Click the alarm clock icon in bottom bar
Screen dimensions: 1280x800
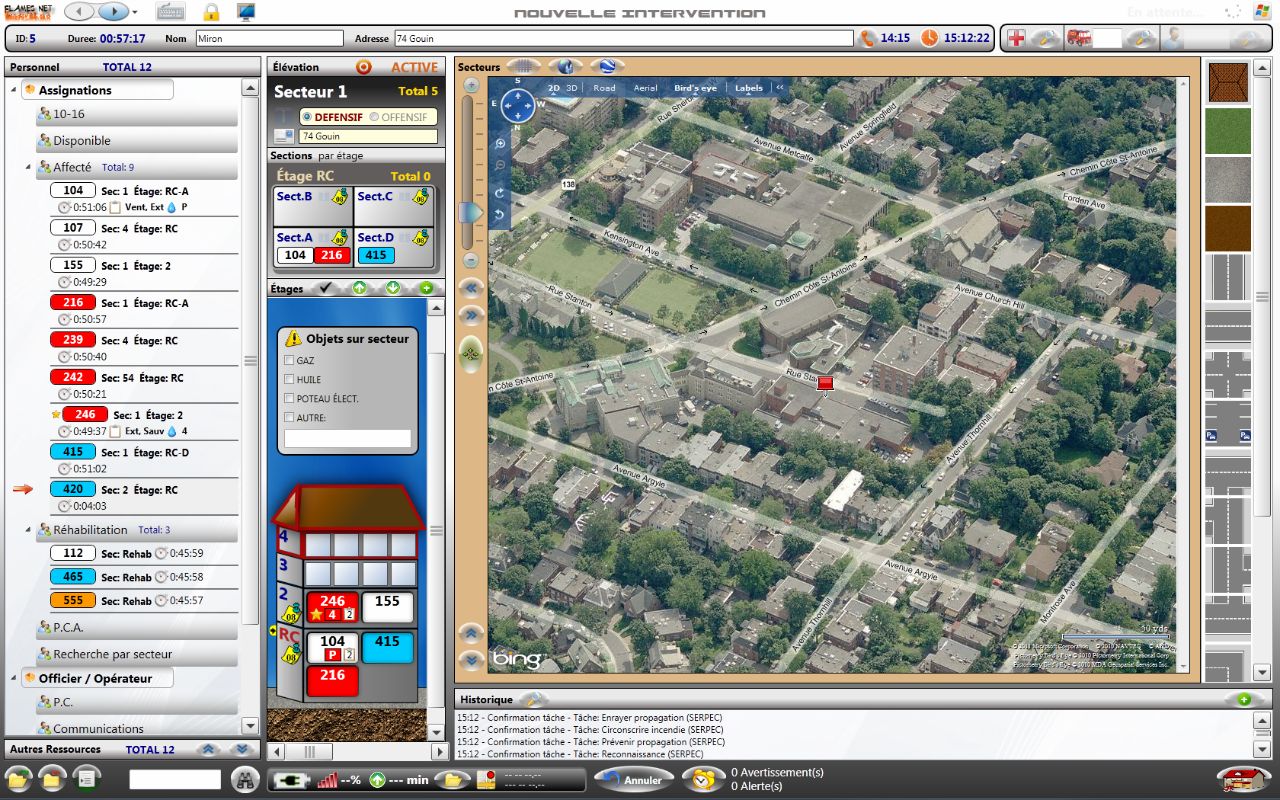(x=704, y=779)
